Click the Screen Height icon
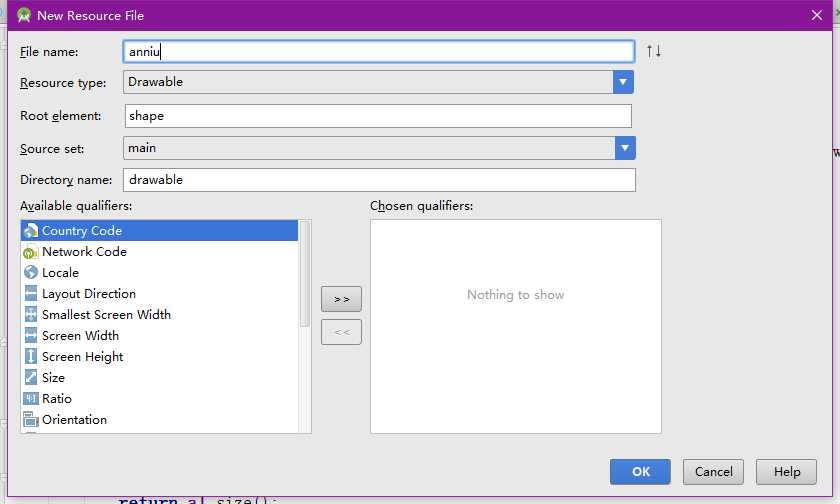This screenshot has width=840, height=504. pos(31,356)
